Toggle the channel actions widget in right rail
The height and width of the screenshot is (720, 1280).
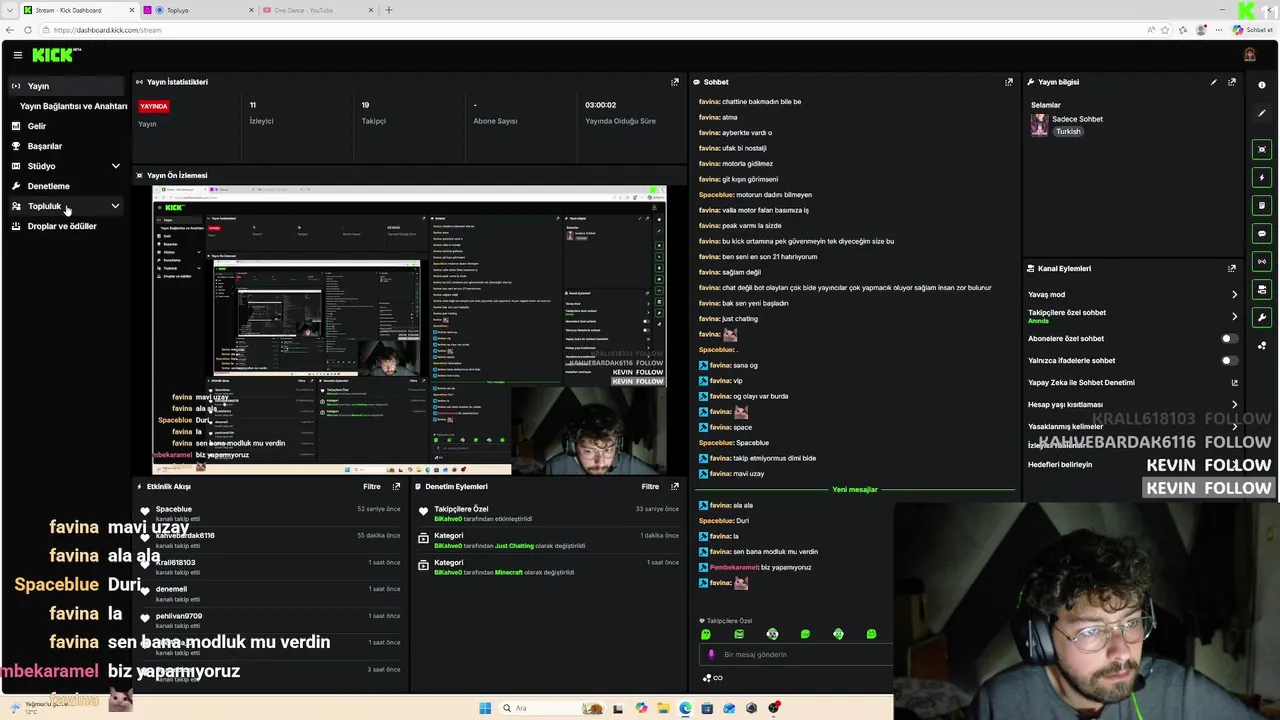1262,289
